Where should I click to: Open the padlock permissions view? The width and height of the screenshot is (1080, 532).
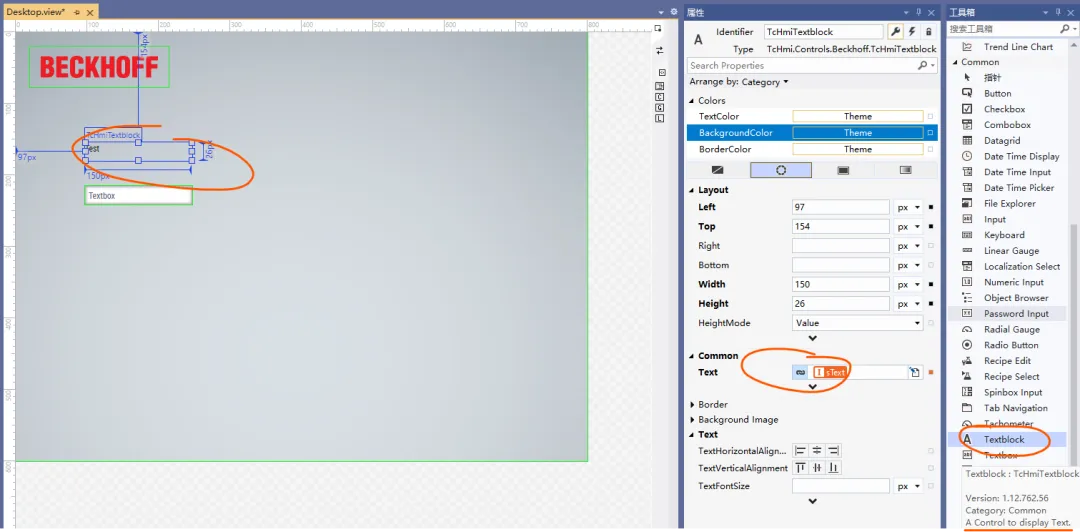(928, 32)
